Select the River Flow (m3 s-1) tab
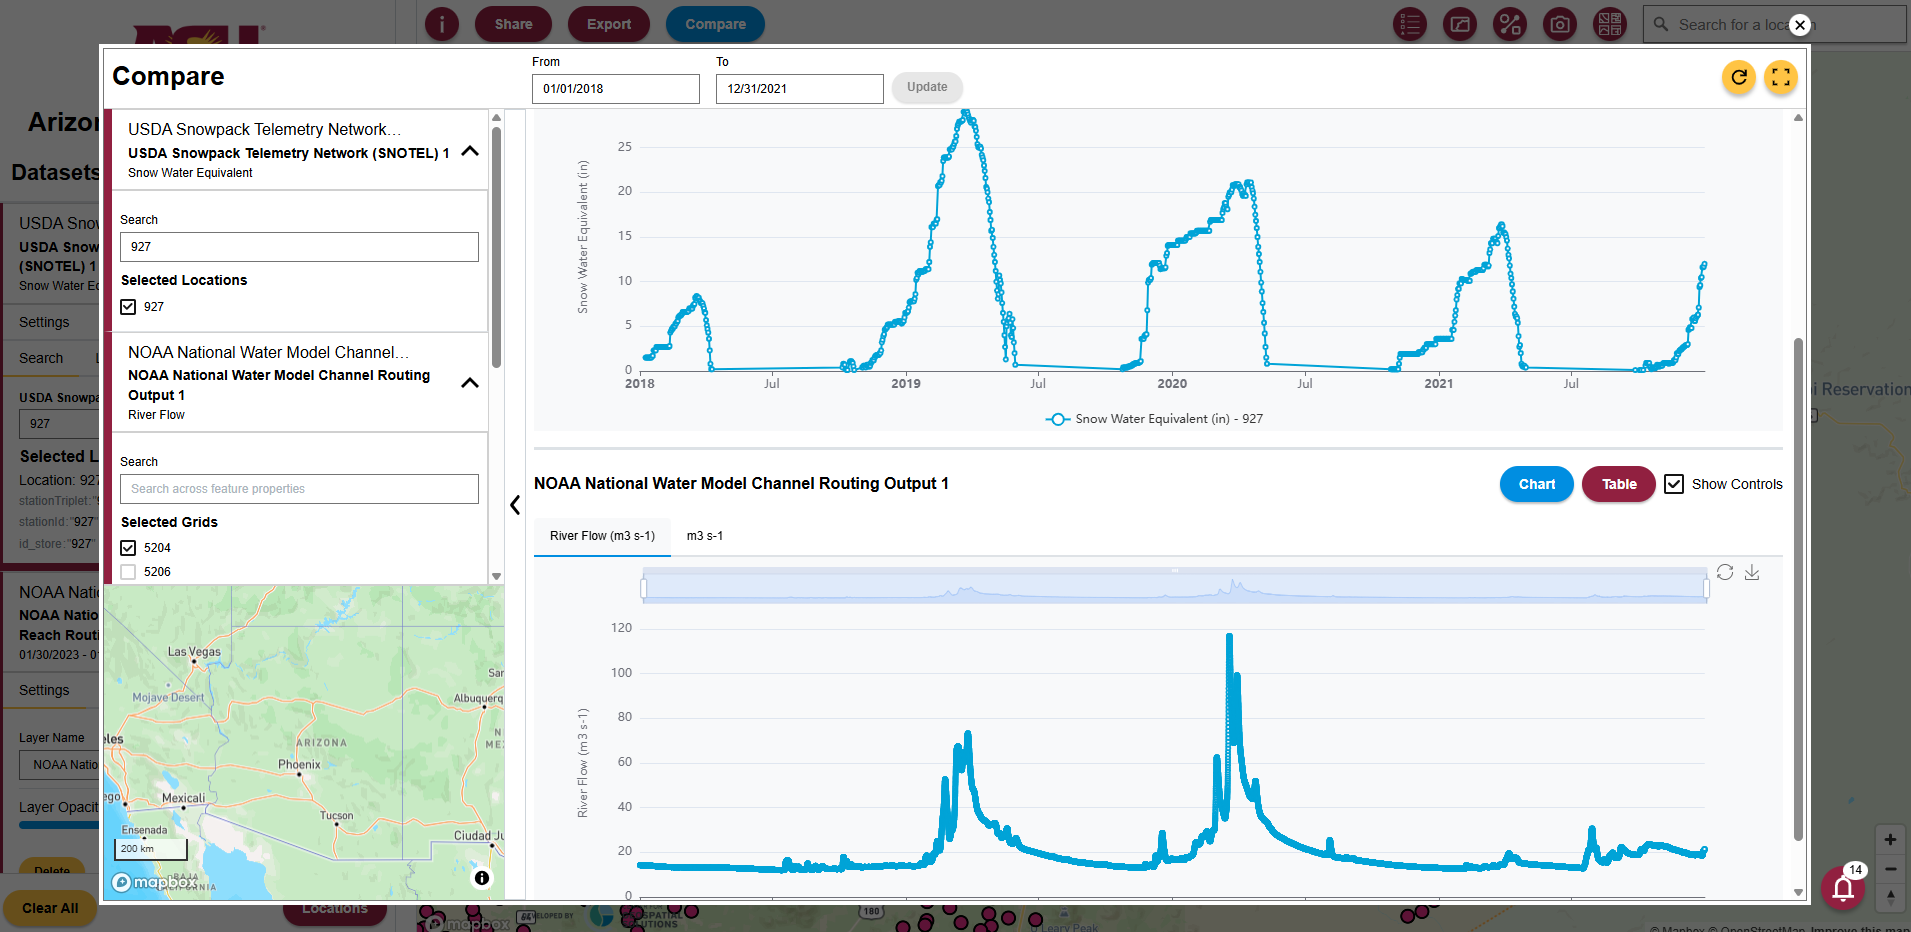This screenshot has width=1911, height=932. click(x=602, y=536)
